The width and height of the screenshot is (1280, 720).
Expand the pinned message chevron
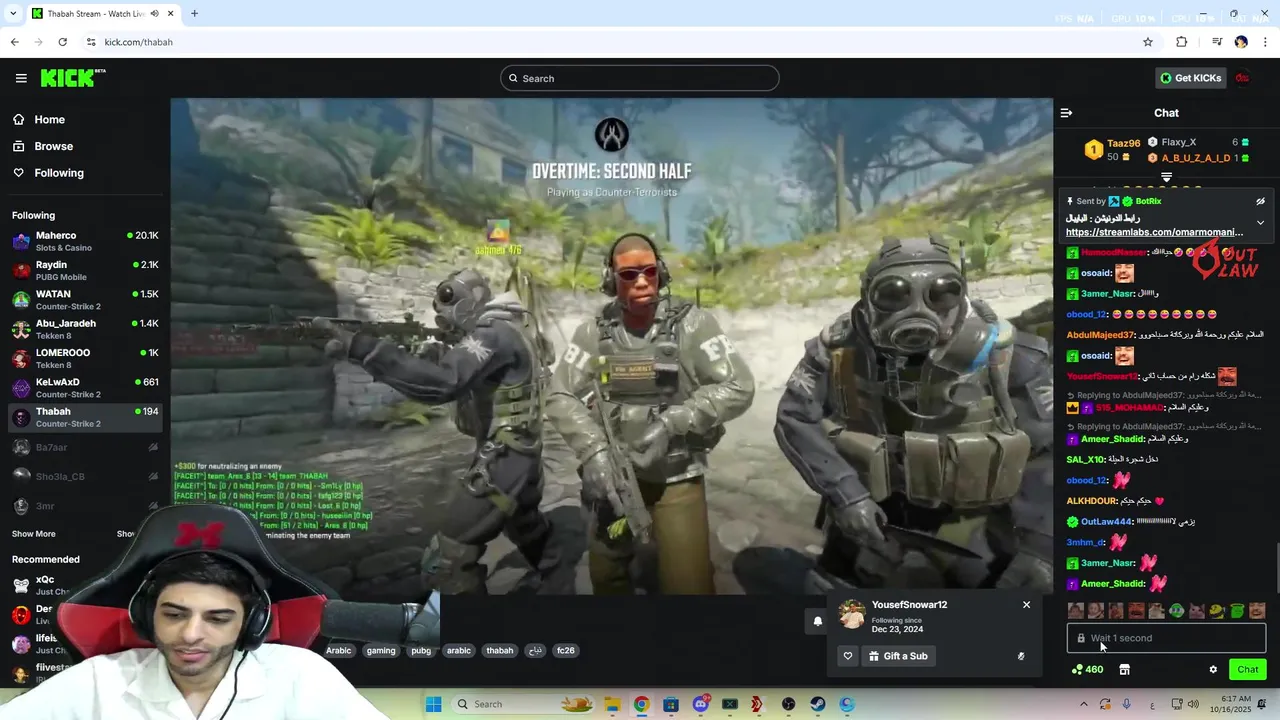[x=1260, y=222]
